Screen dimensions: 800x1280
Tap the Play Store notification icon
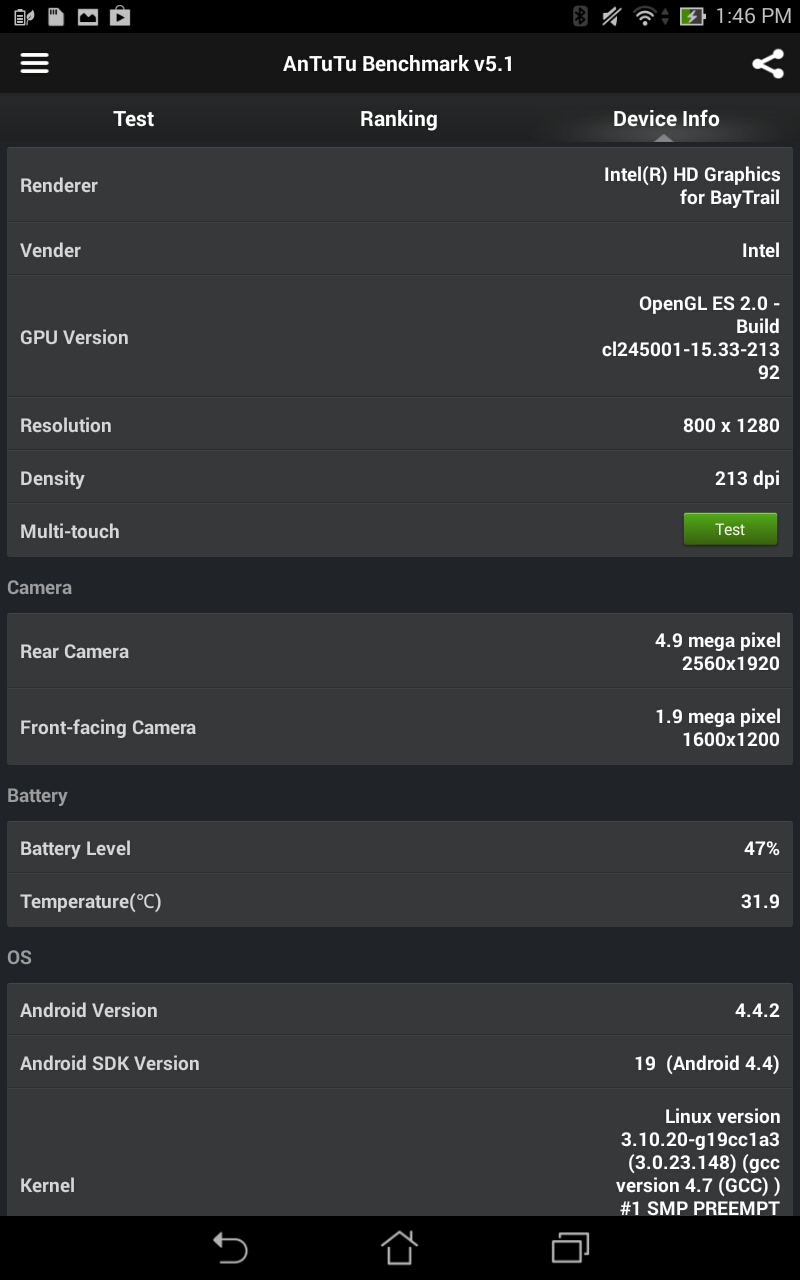120,16
